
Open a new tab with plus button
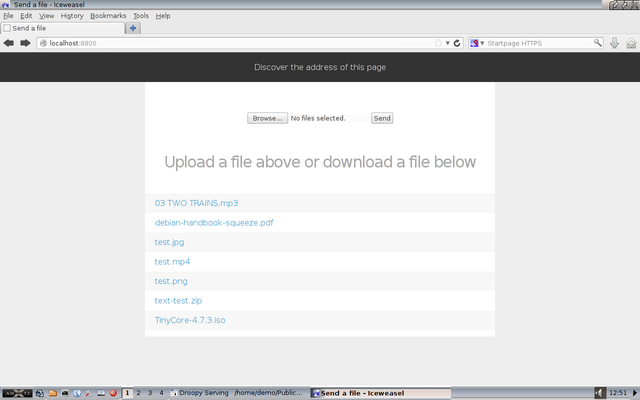pyautogui.click(x=134, y=28)
